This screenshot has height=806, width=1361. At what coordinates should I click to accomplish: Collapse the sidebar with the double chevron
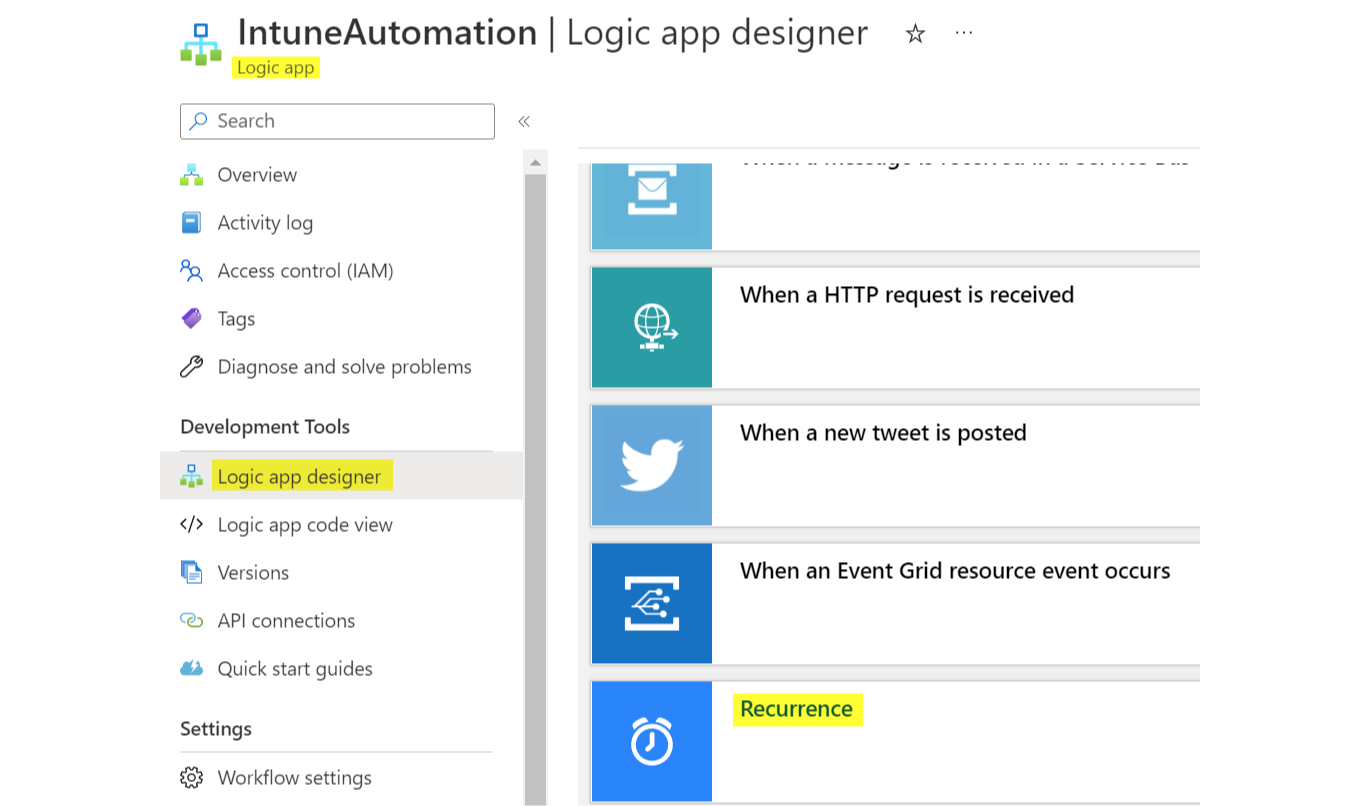(x=524, y=120)
